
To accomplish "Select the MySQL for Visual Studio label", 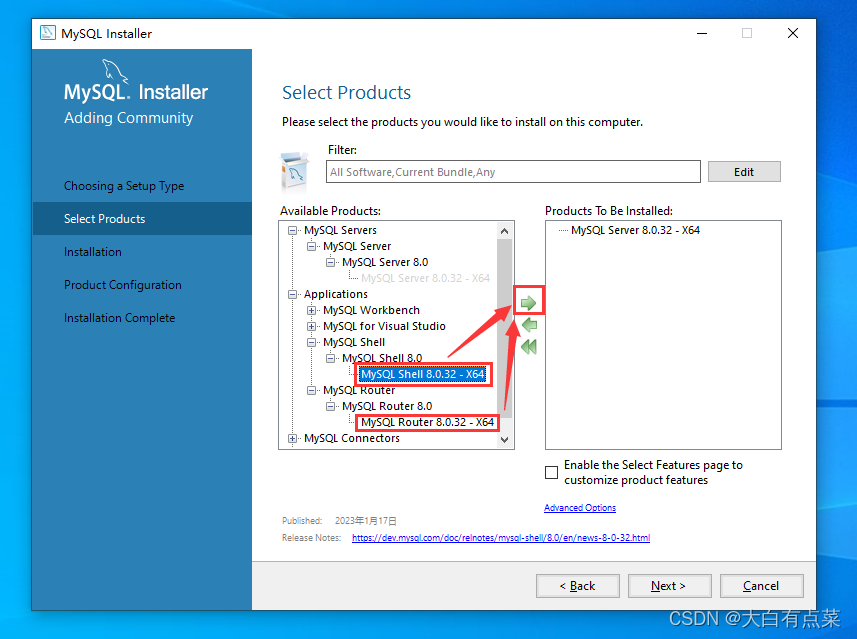I will click(x=384, y=326).
